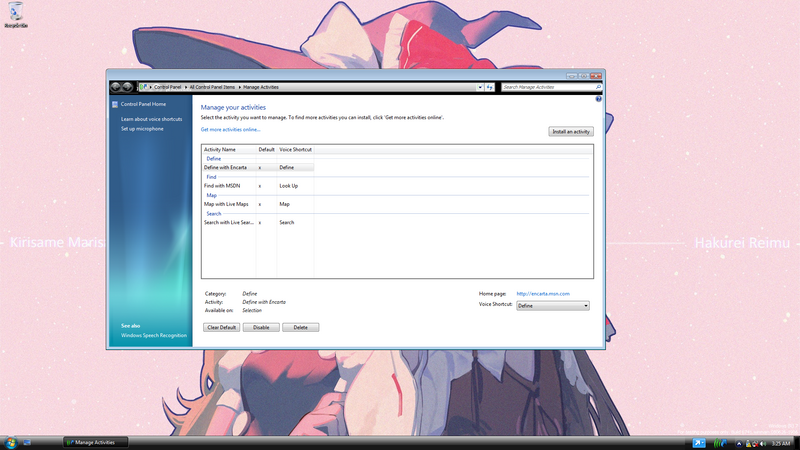Click the address bar refresh icon
The height and width of the screenshot is (450, 800).
490,87
